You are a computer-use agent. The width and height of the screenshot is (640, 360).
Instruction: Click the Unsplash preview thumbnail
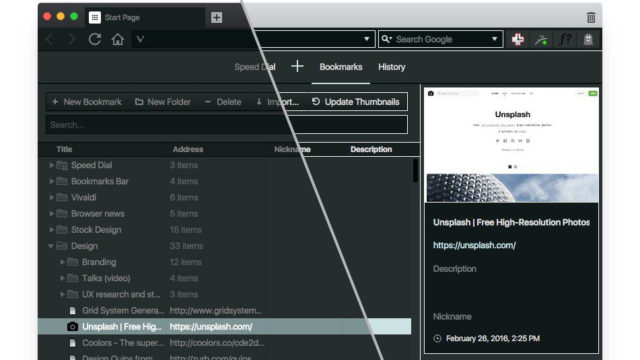(512, 145)
